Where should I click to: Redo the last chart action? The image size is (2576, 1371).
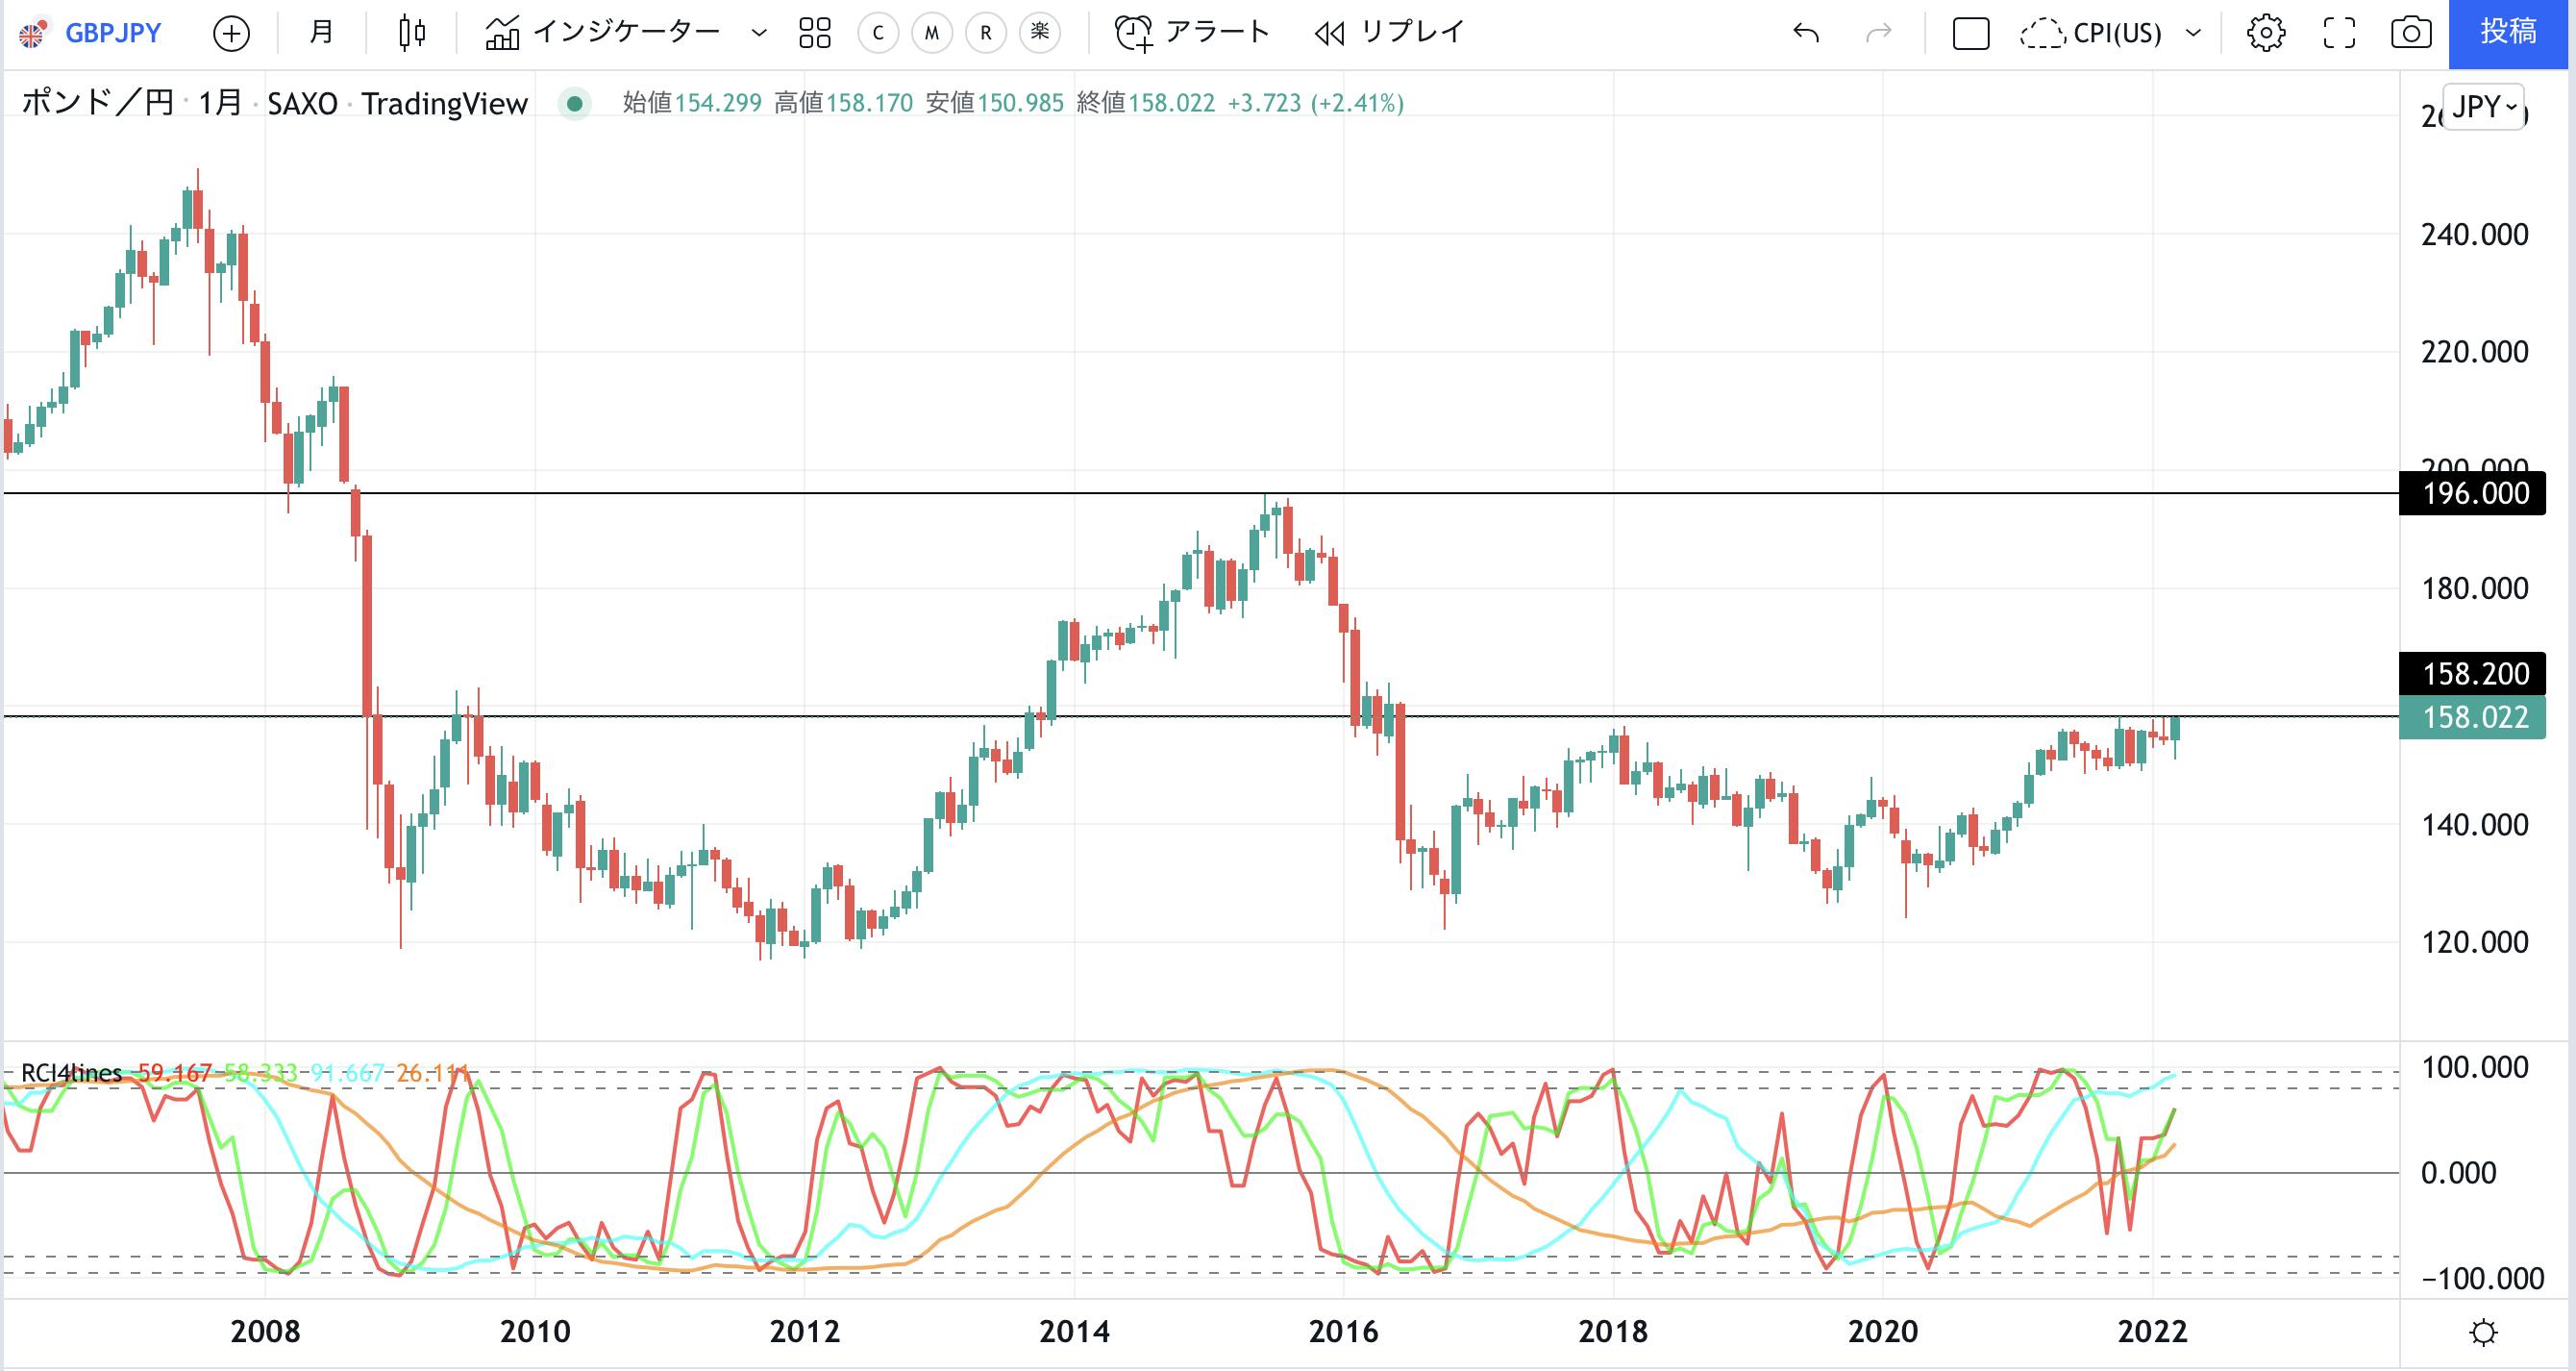1879,34
